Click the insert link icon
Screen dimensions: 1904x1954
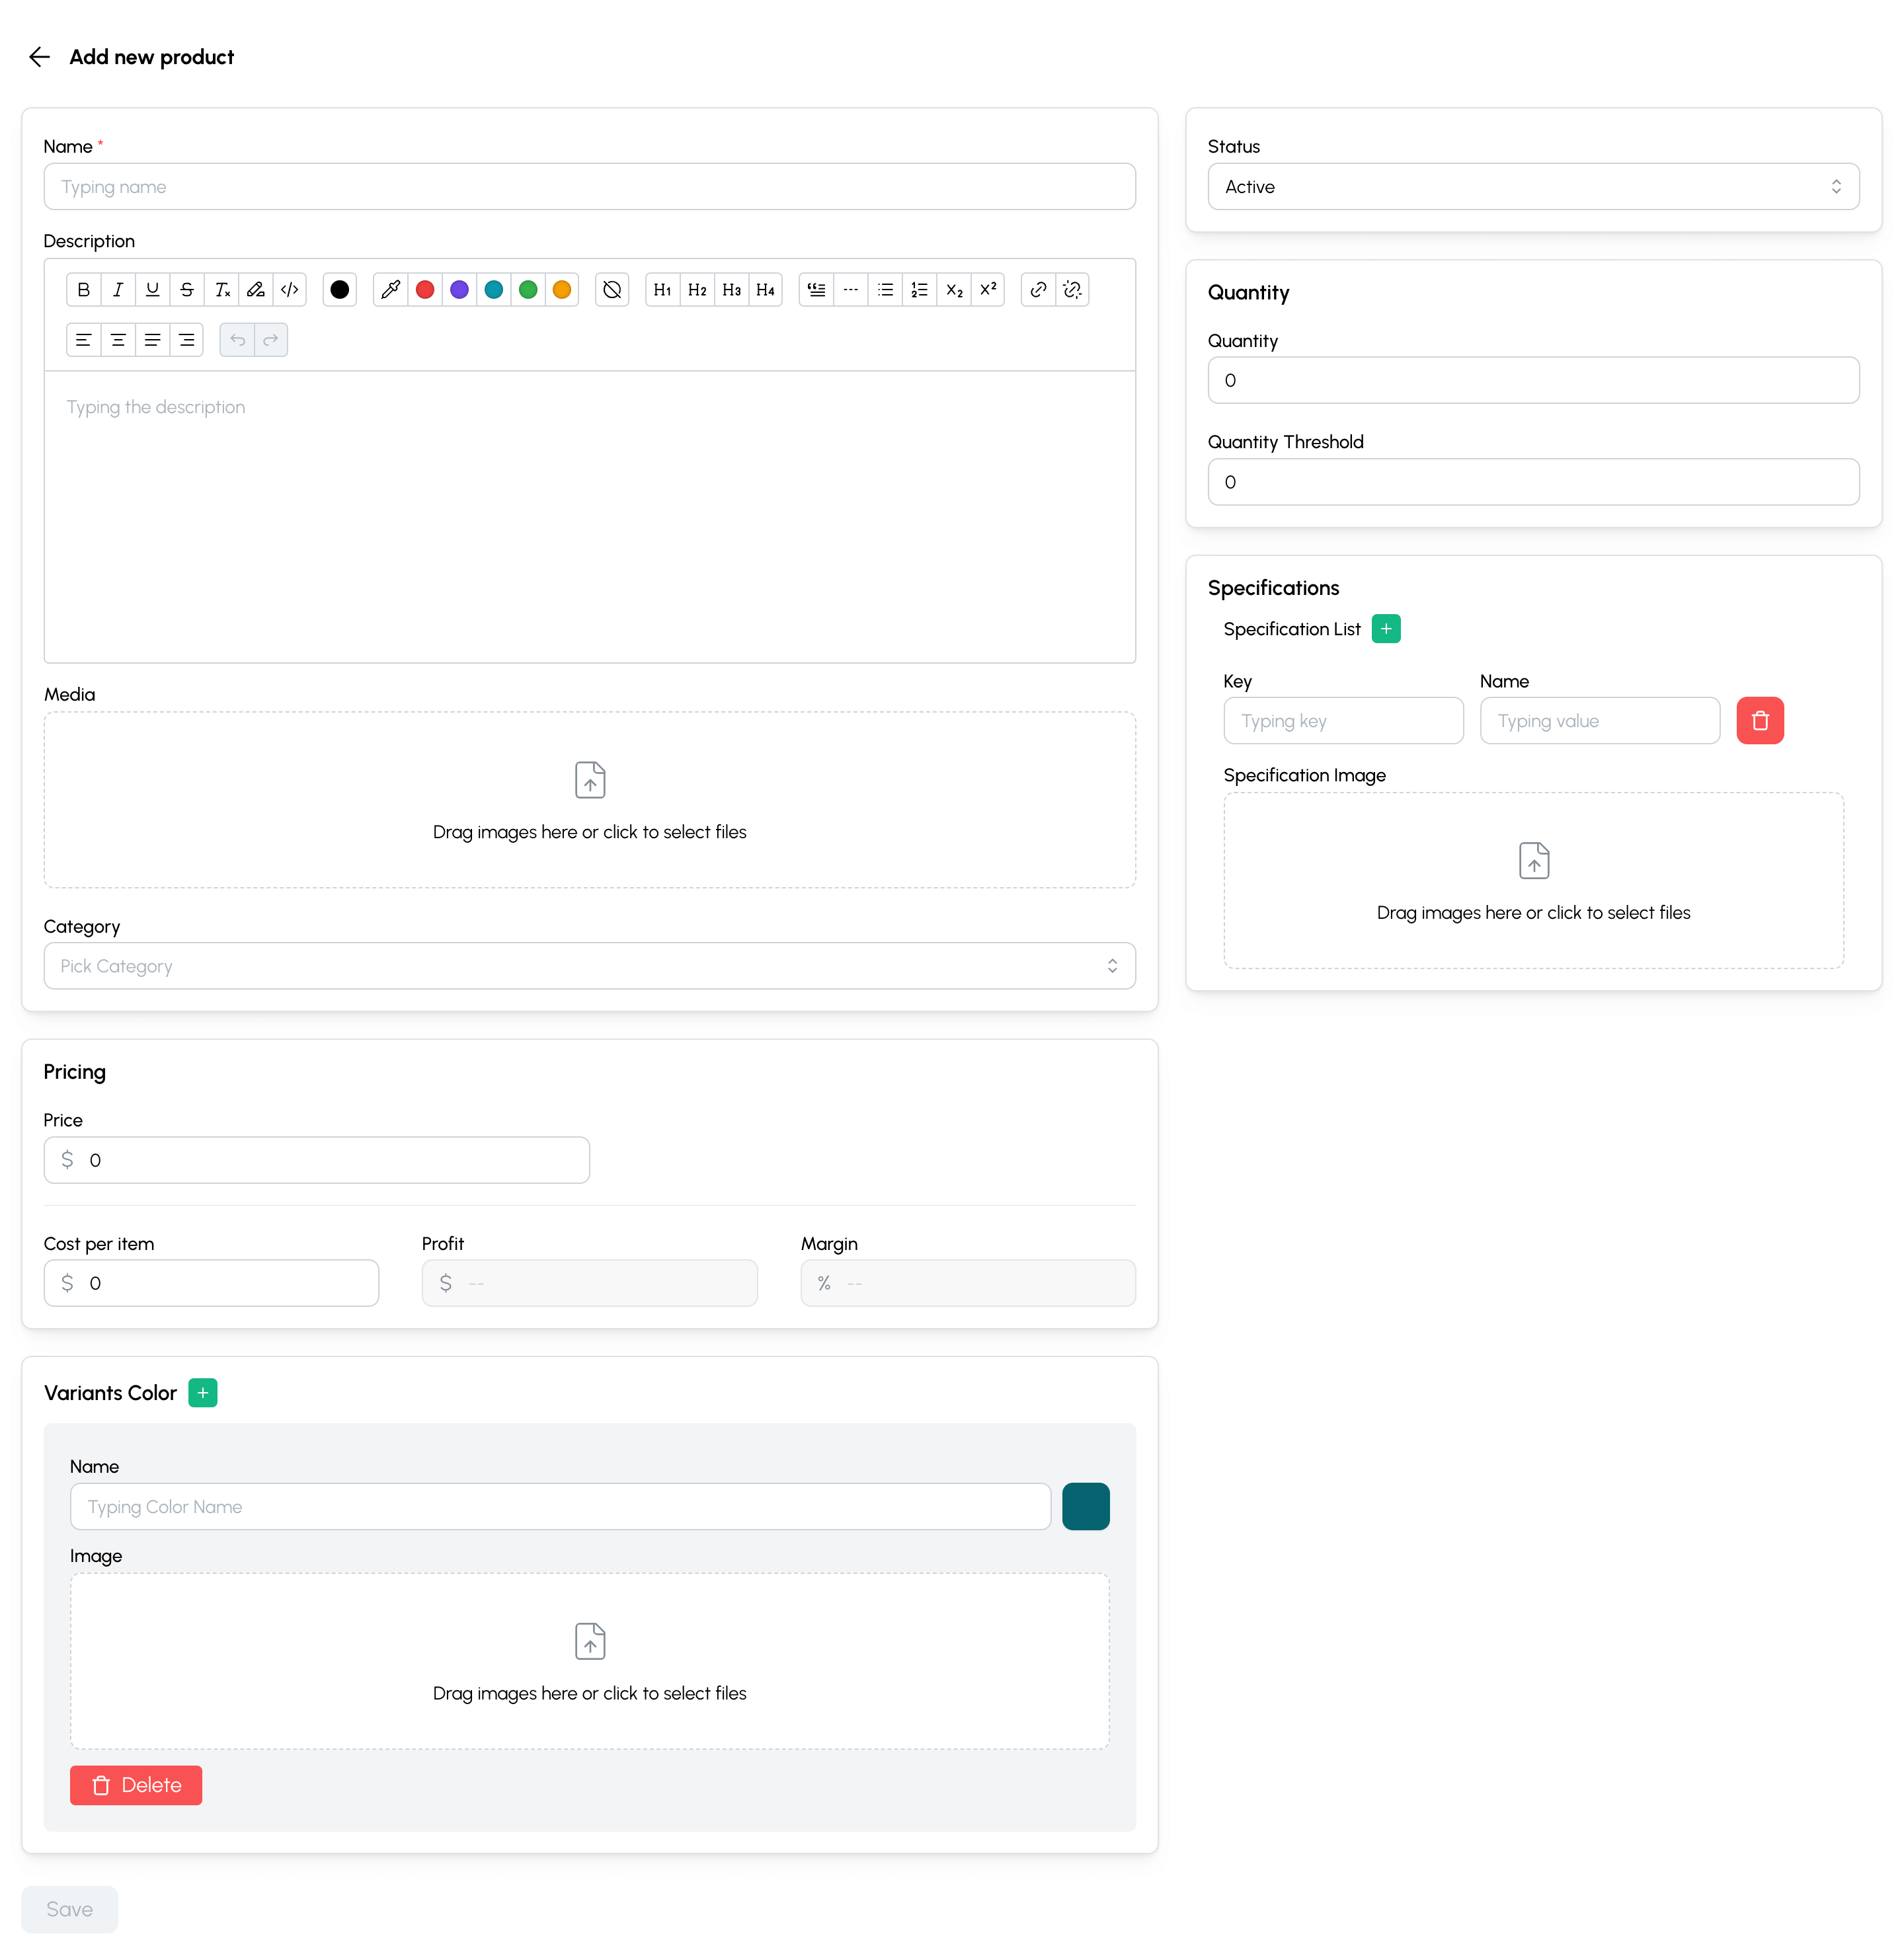point(1037,289)
